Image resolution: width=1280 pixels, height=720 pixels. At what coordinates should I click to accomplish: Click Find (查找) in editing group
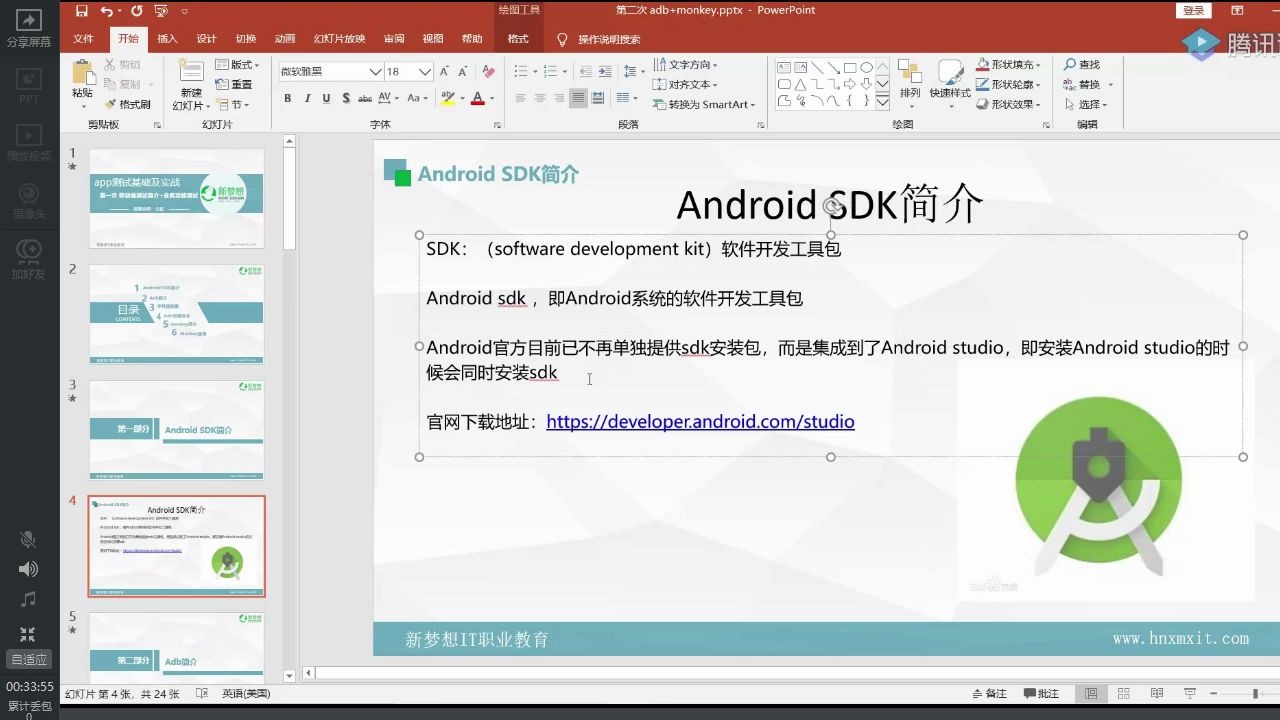[x=1082, y=65]
